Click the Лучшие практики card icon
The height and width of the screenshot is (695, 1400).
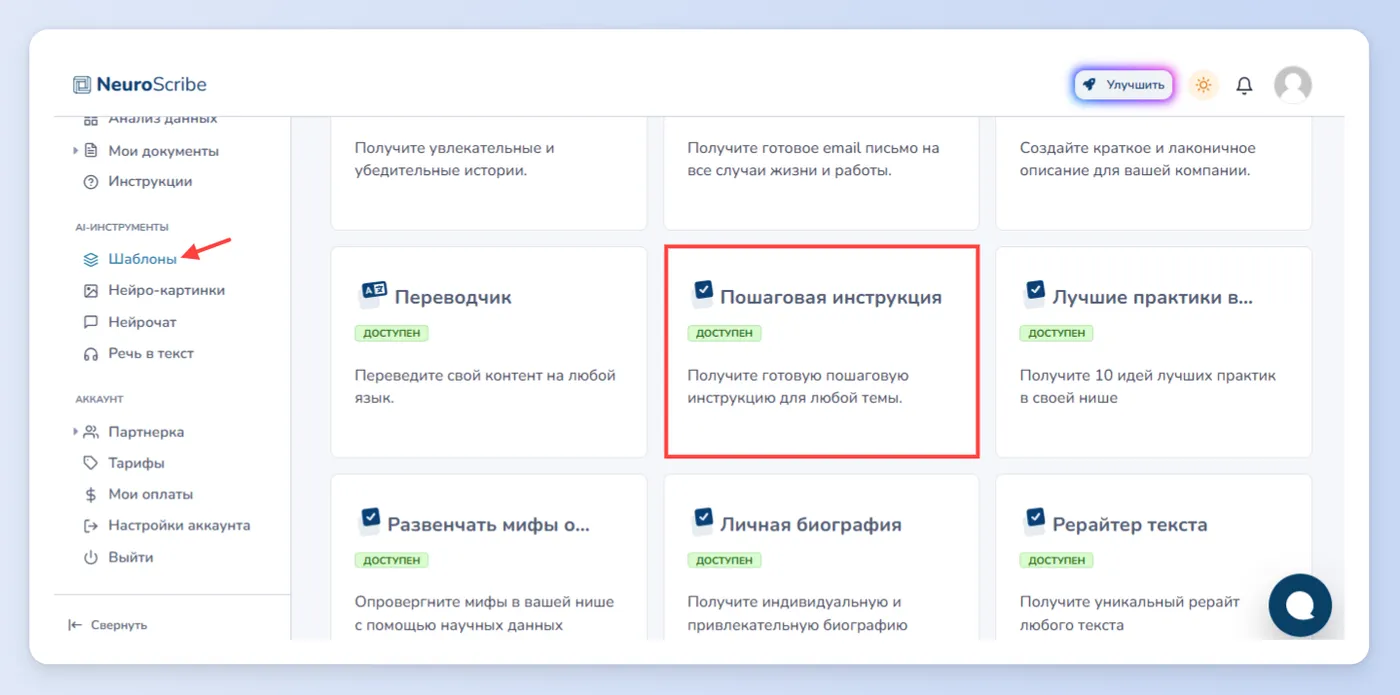click(1035, 294)
